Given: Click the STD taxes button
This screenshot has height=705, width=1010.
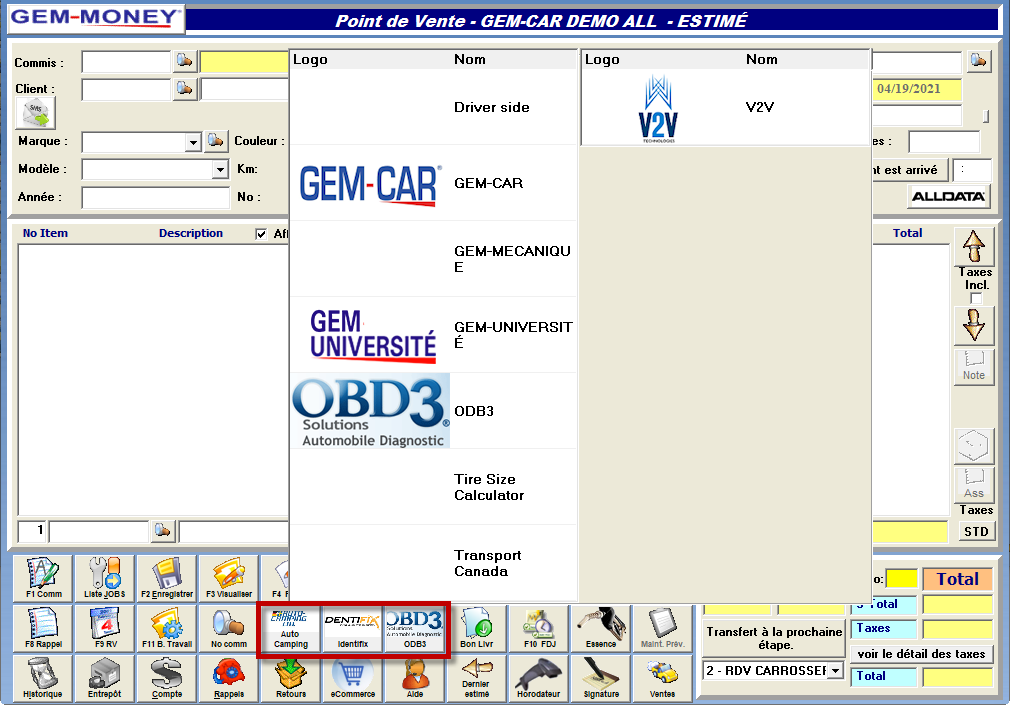Looking at the screenshot, I should (x=976, y=532).
